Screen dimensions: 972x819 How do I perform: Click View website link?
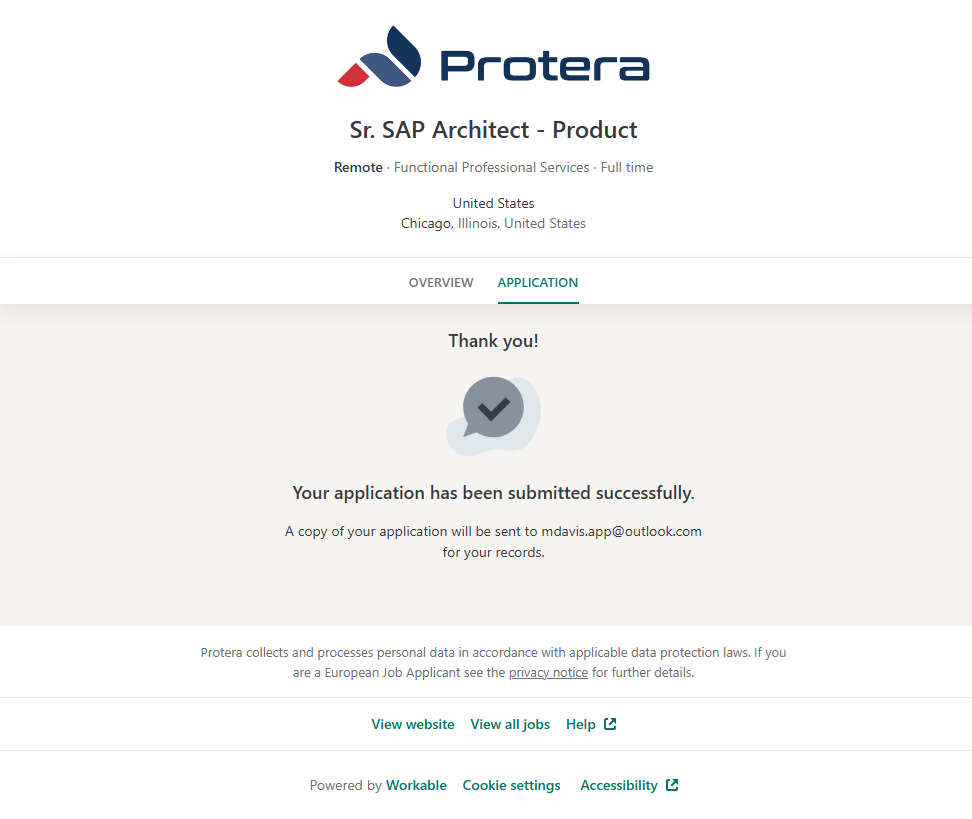(413, 724)
